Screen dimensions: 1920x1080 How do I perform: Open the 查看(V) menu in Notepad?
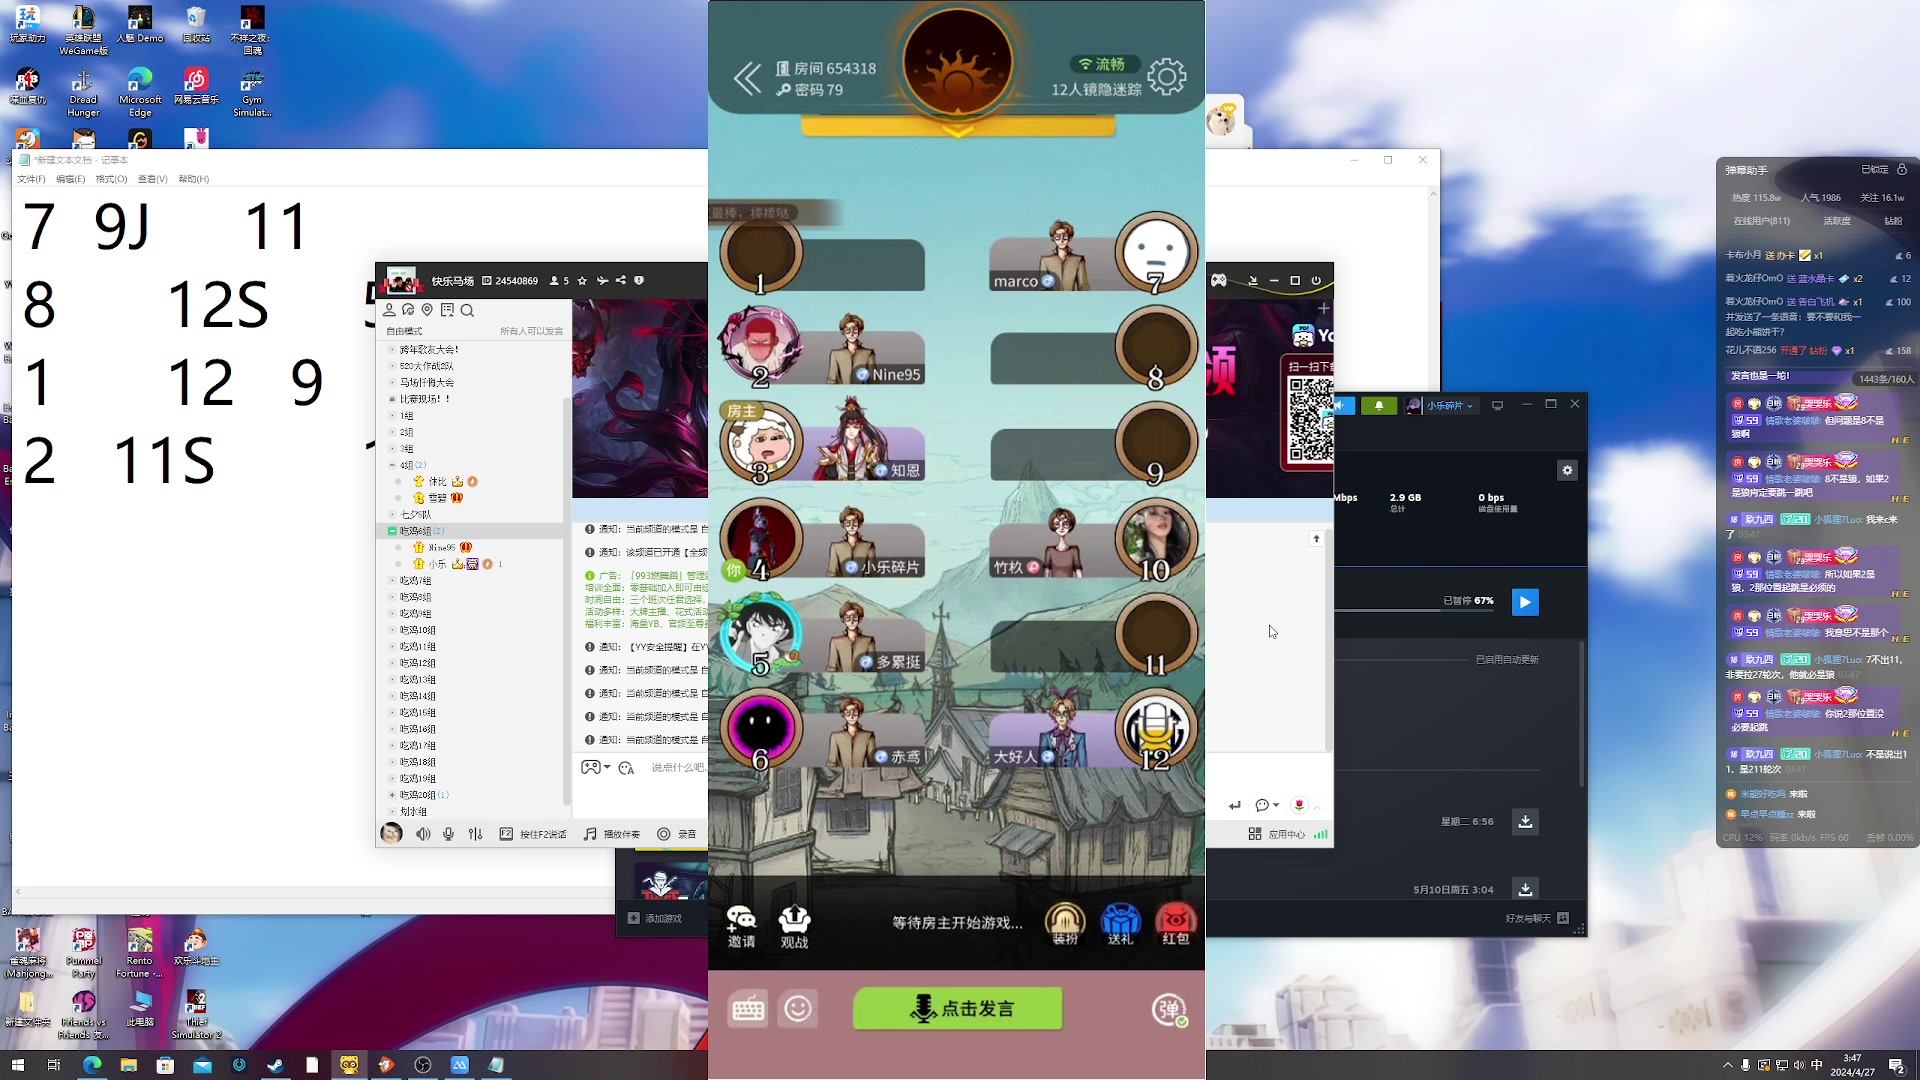152,179
